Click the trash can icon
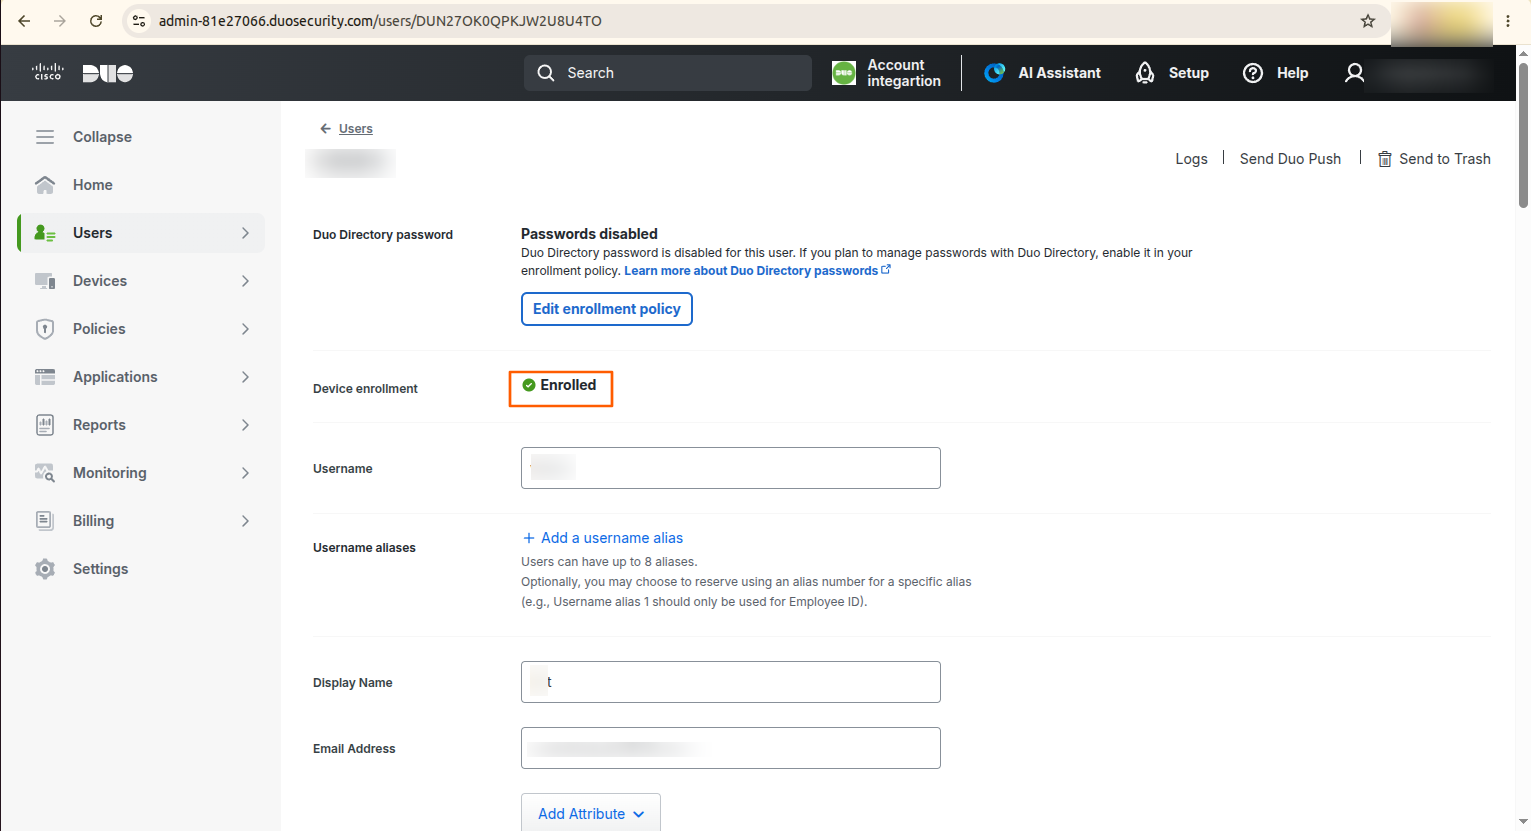Image resolution: width=1531 pixels, height=831 pixels. tap(1385, 159)
